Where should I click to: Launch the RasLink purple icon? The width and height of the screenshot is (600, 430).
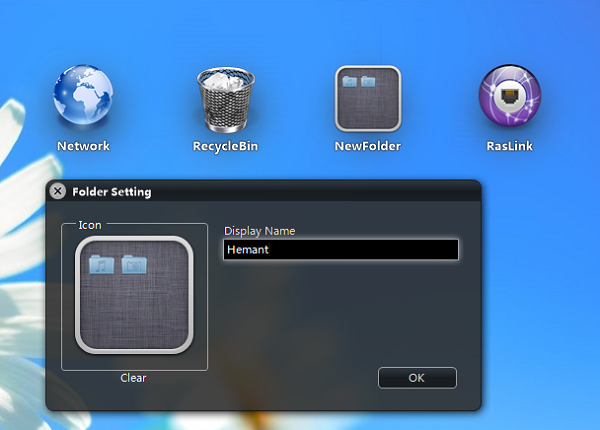511,98
